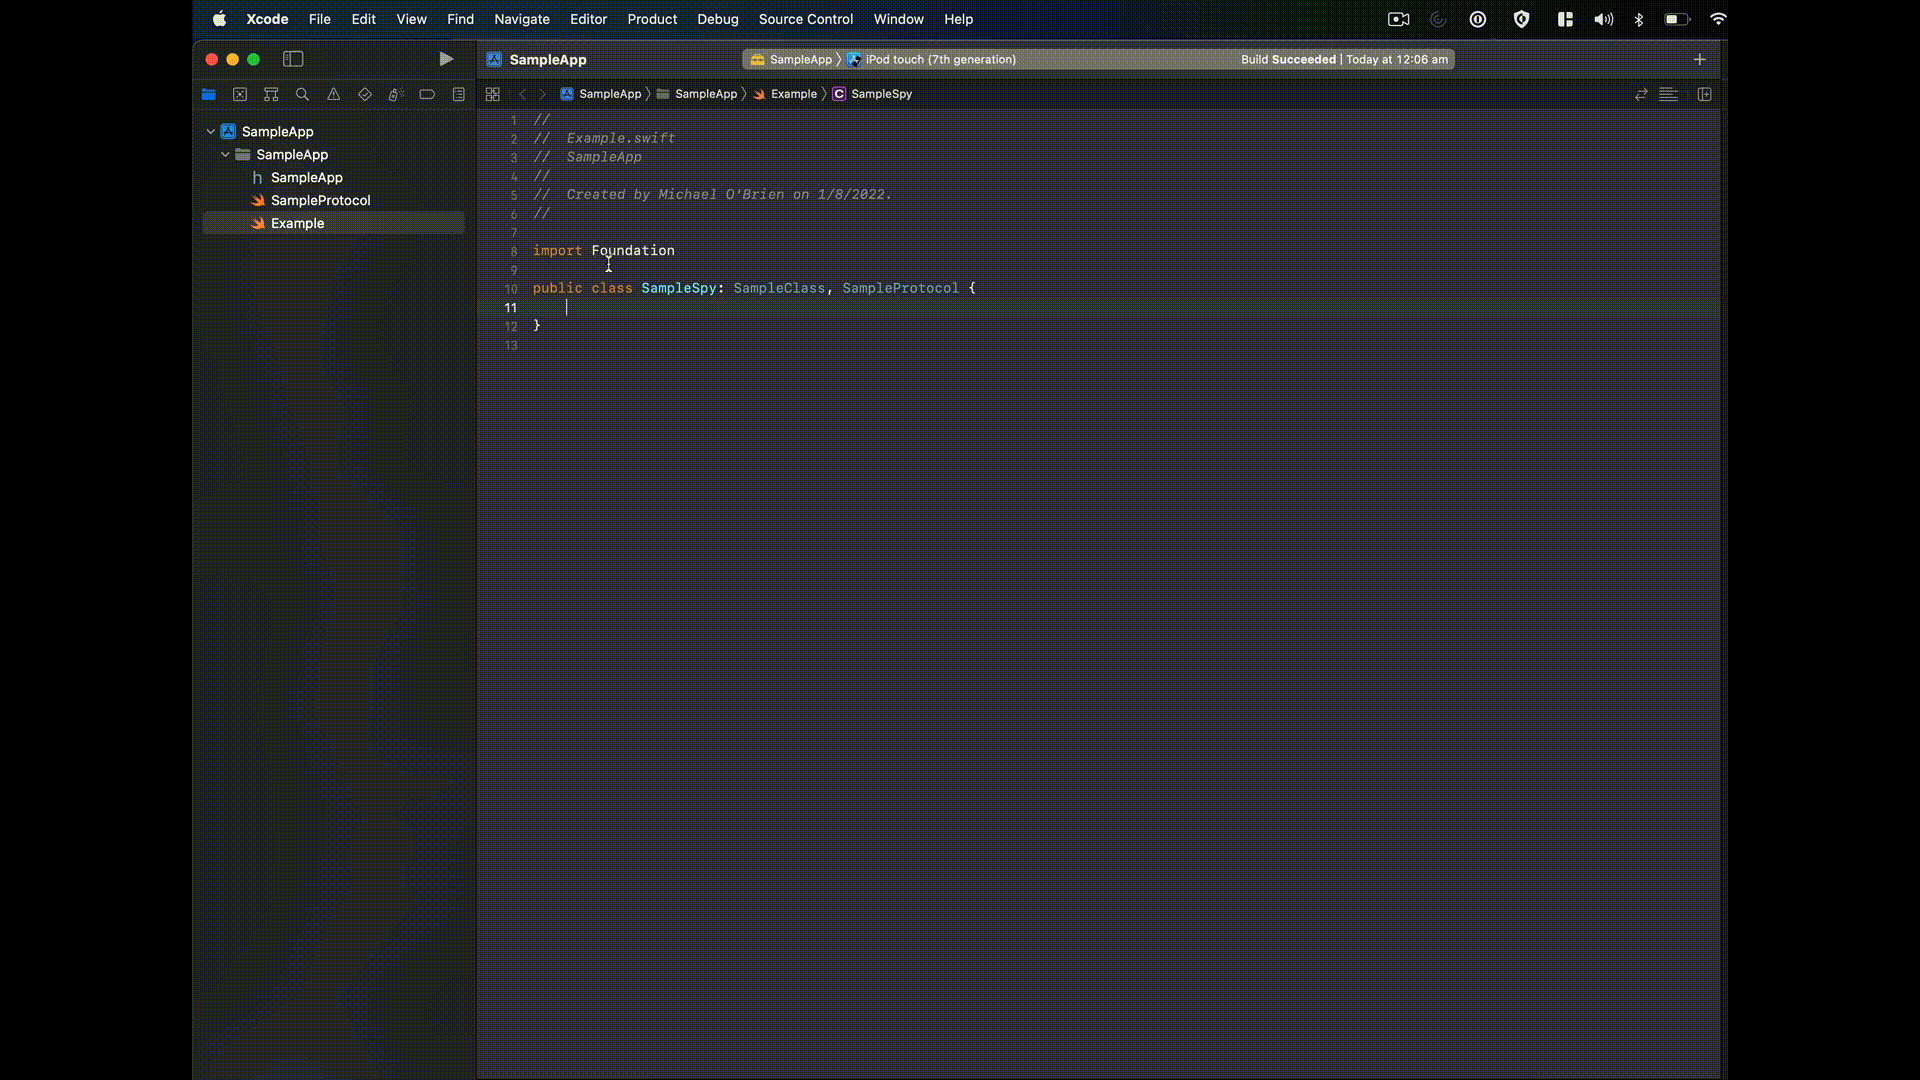This screenshot has height=1080, width=1920.
Task: Open the Help menu
Action: (x=959, y=19)
